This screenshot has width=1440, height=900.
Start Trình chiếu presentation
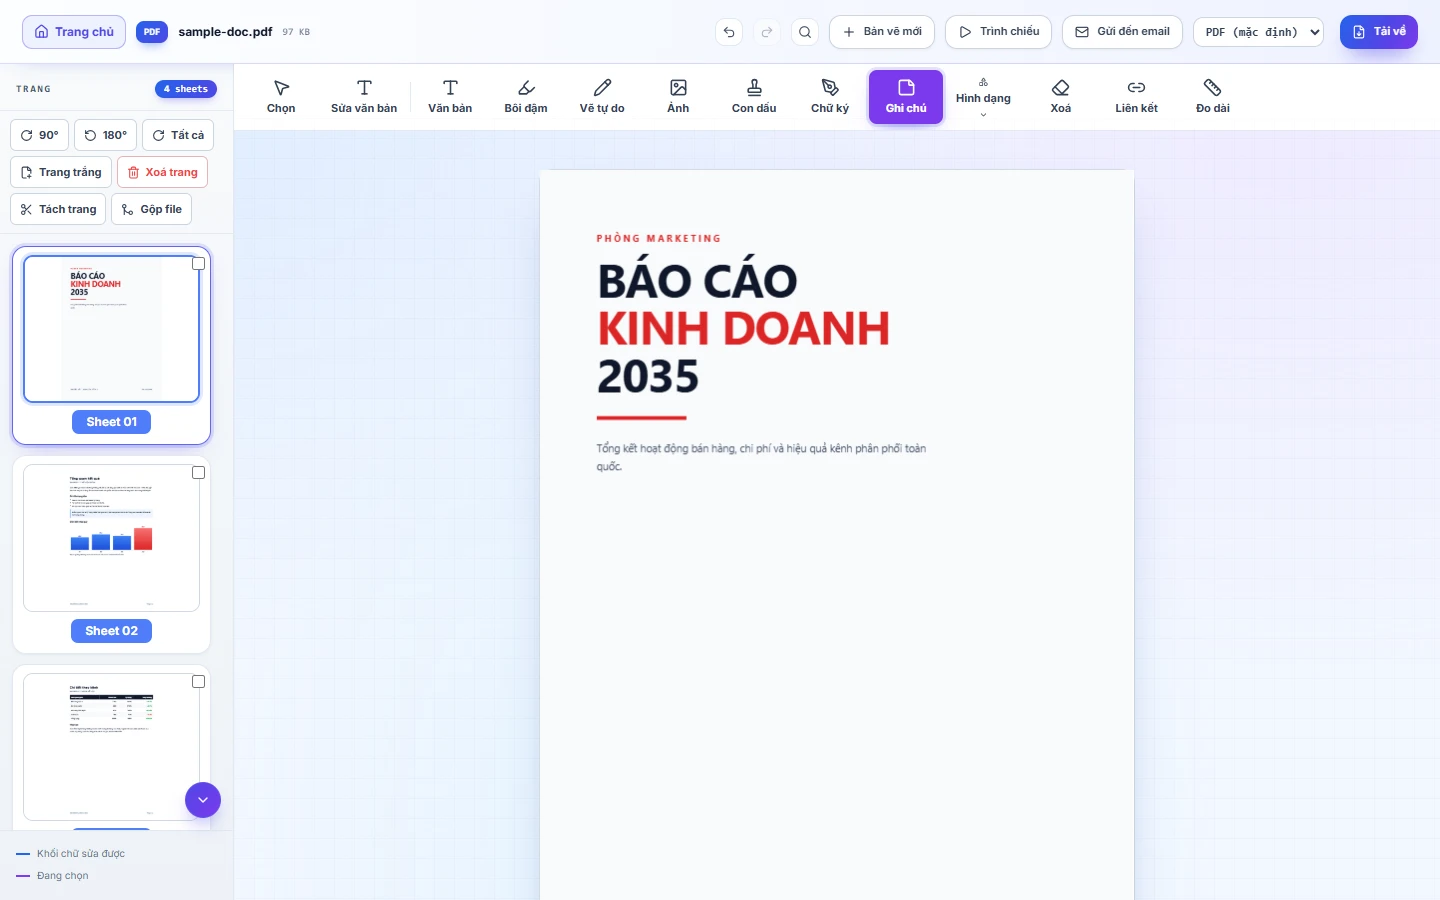tap(998, 32)
